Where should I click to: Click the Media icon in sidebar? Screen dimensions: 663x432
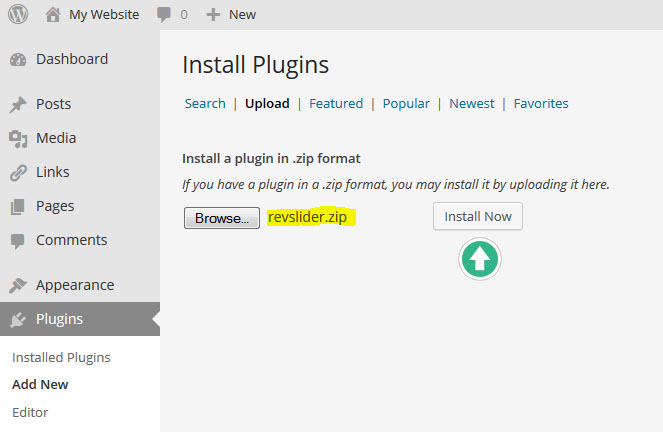18,139
